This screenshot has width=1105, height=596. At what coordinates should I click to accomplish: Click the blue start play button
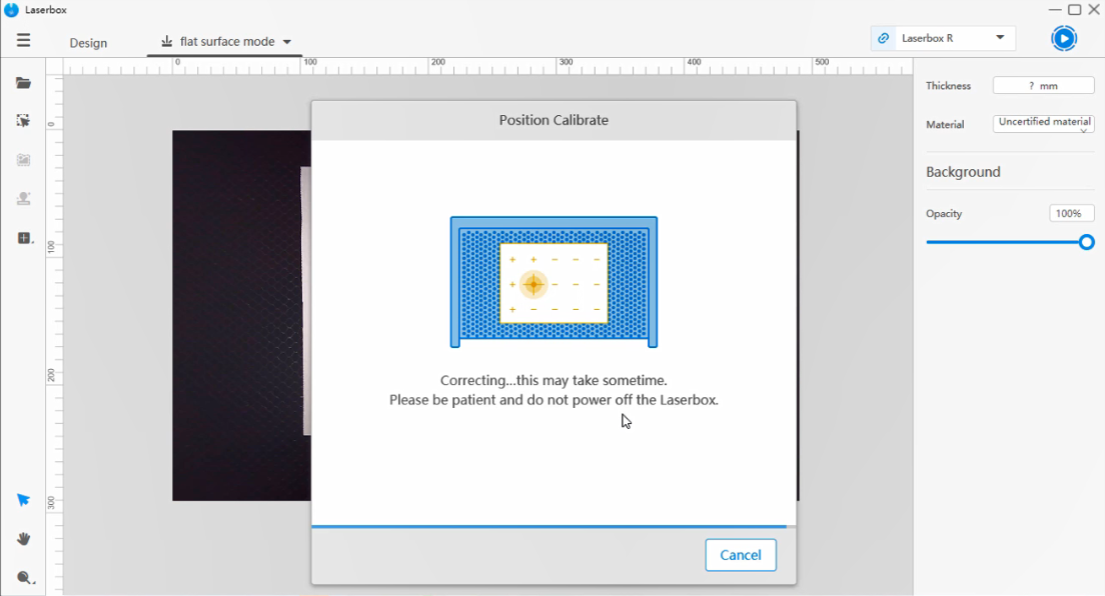[x=1063, y=38]
